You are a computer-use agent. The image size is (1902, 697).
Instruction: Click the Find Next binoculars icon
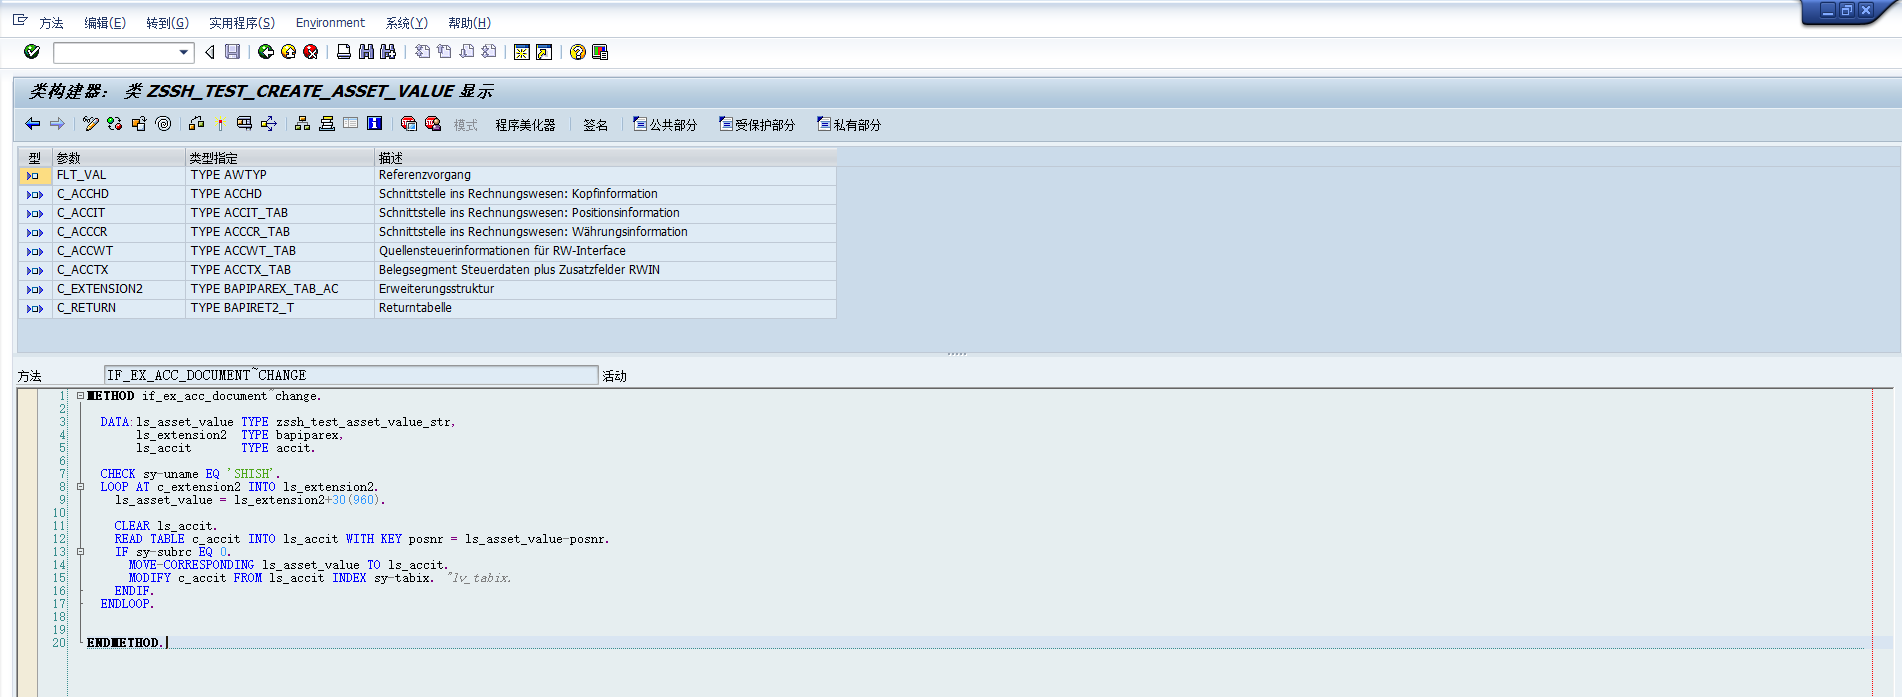[388, 52]
